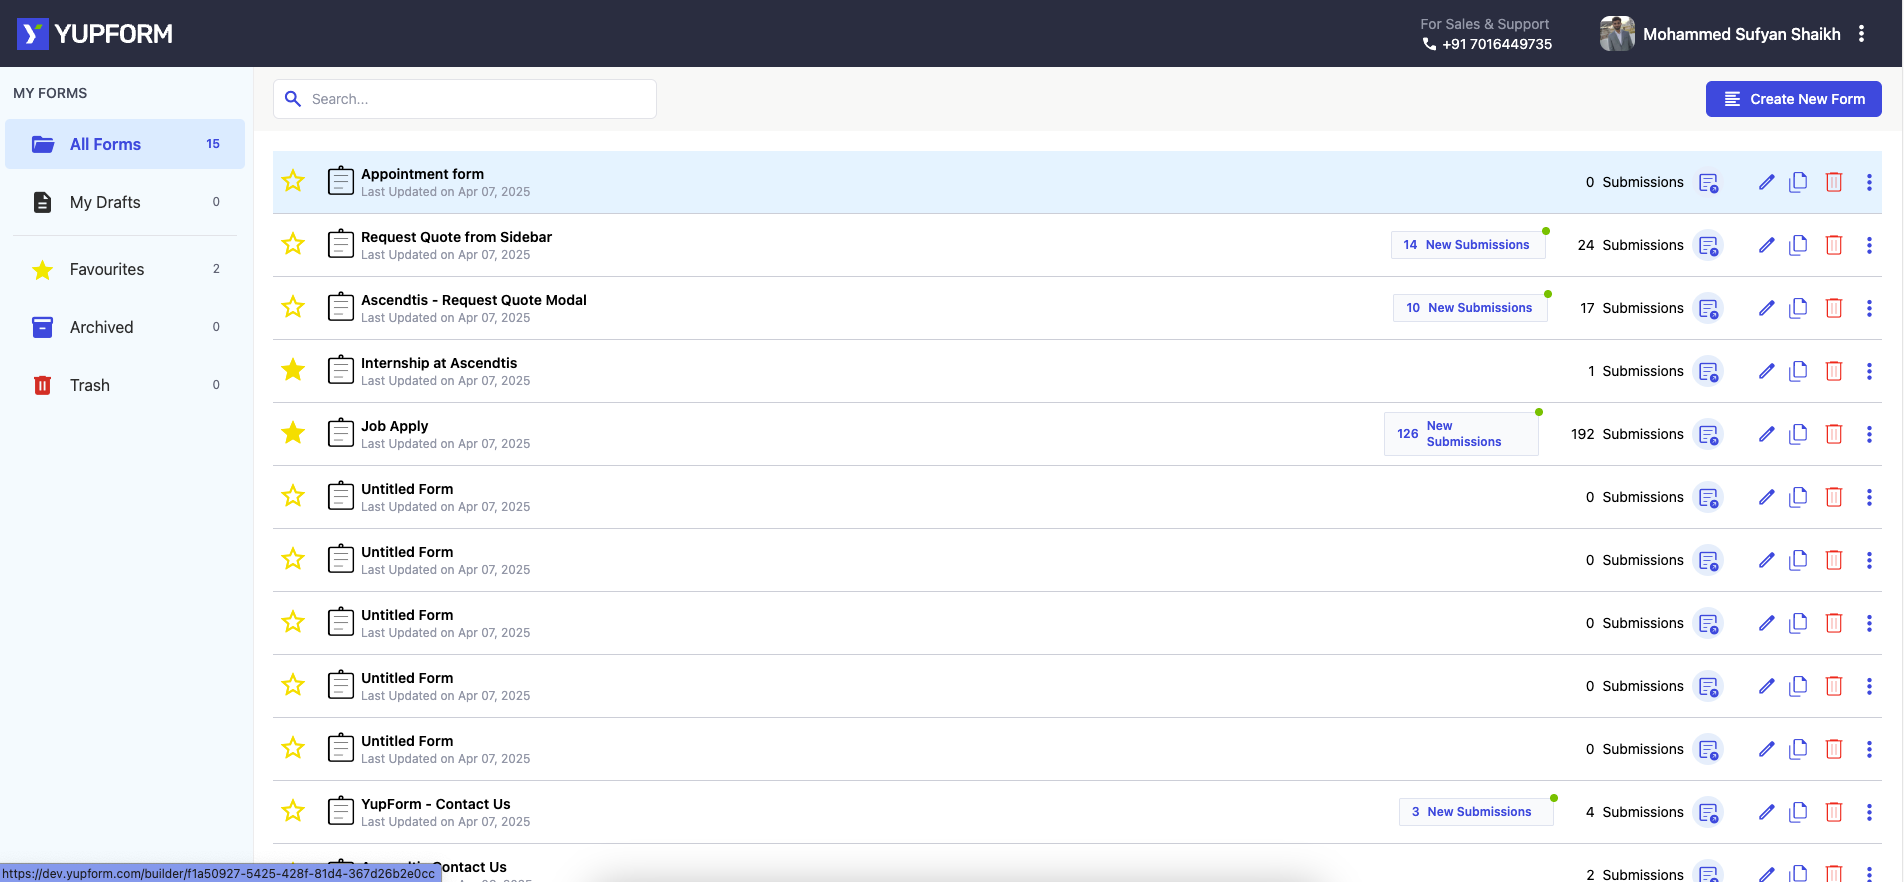The image size is (1904, 882).
Task: Click the YUPFORM logo
Action: [95, 34]
